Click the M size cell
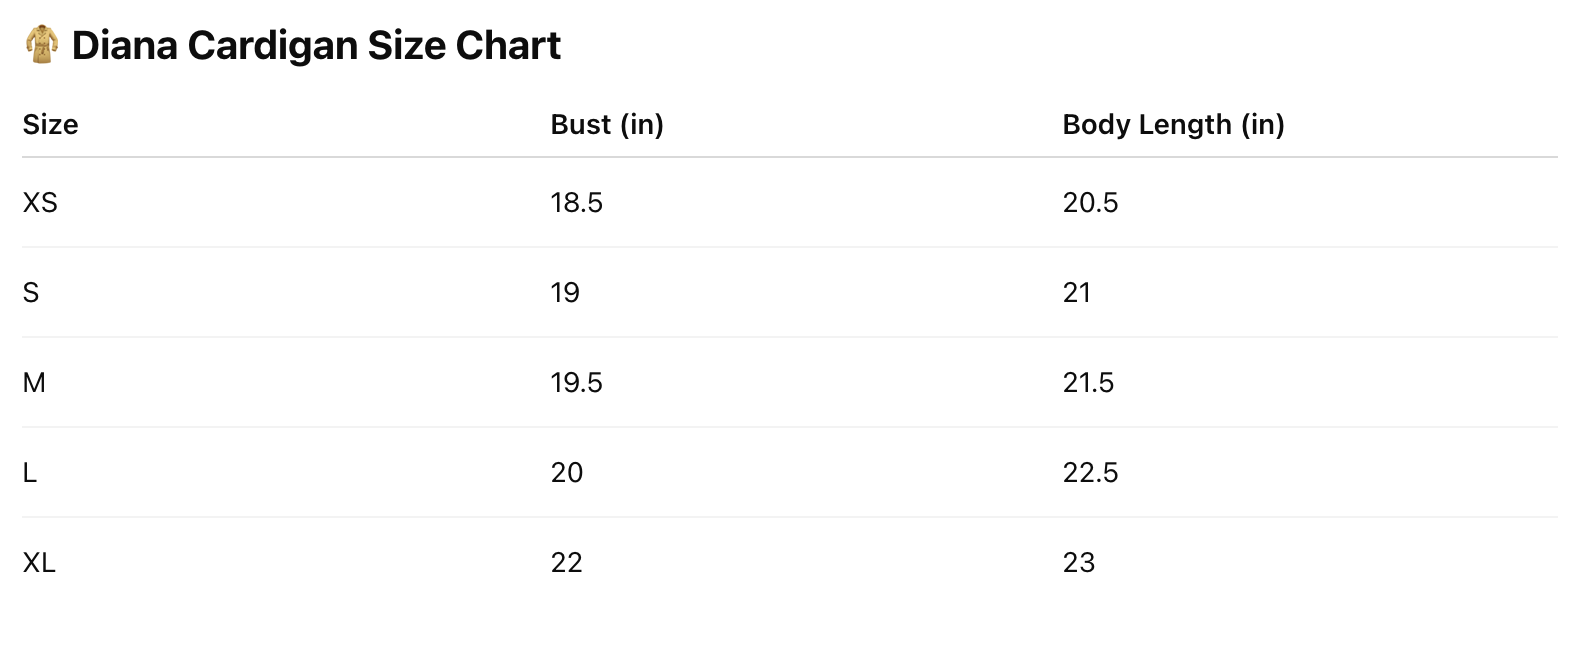Image resolution: width=1576 pixels, height=652 pixels. coord(34,383)
